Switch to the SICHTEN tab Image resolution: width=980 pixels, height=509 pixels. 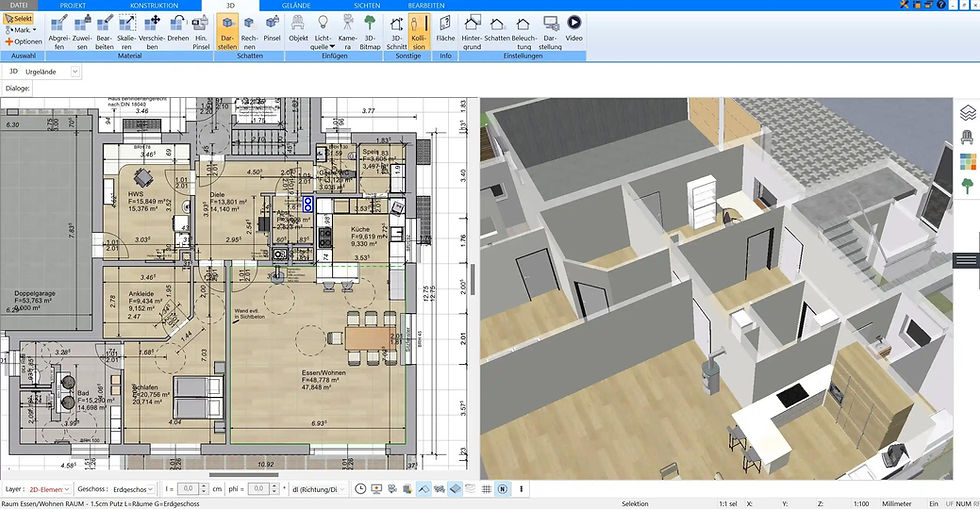[x=367, y=5]
